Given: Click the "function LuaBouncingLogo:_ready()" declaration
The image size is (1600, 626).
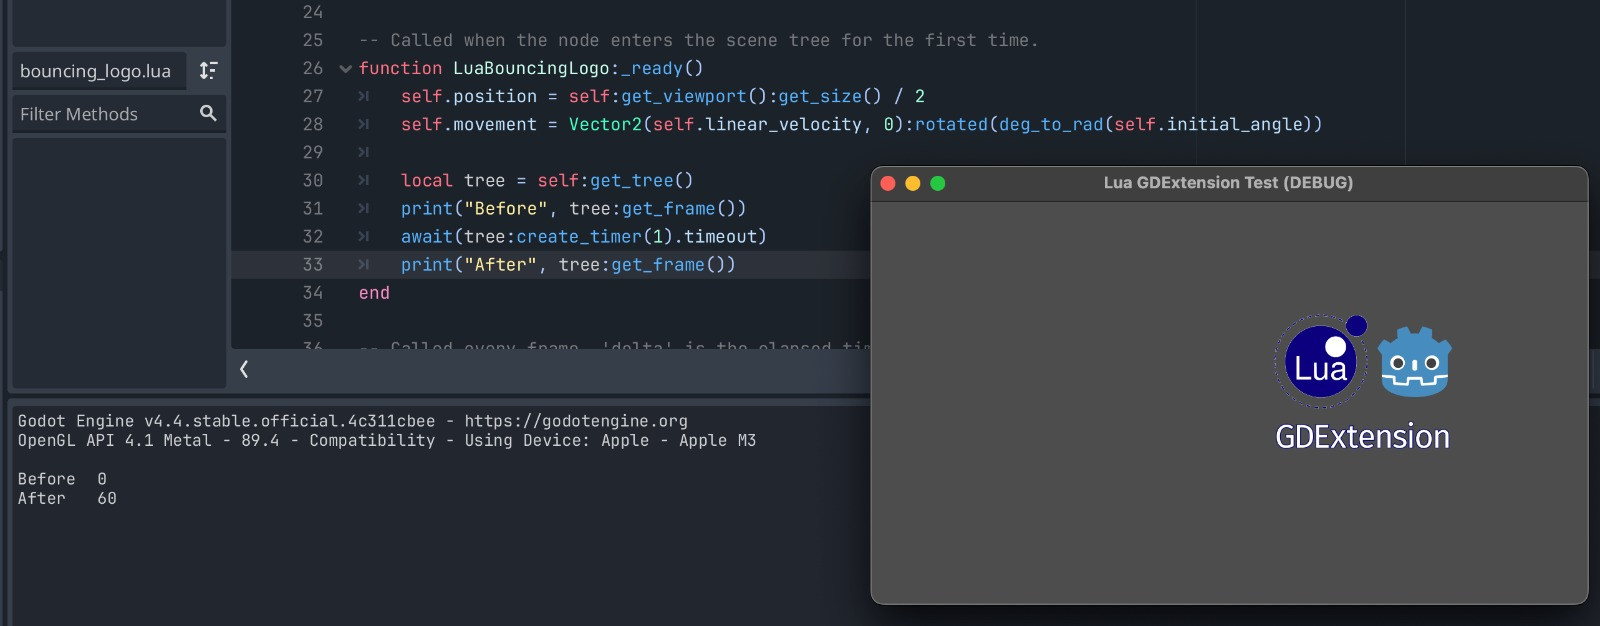Looking at the screenshot, I should [x=531, y=69].
